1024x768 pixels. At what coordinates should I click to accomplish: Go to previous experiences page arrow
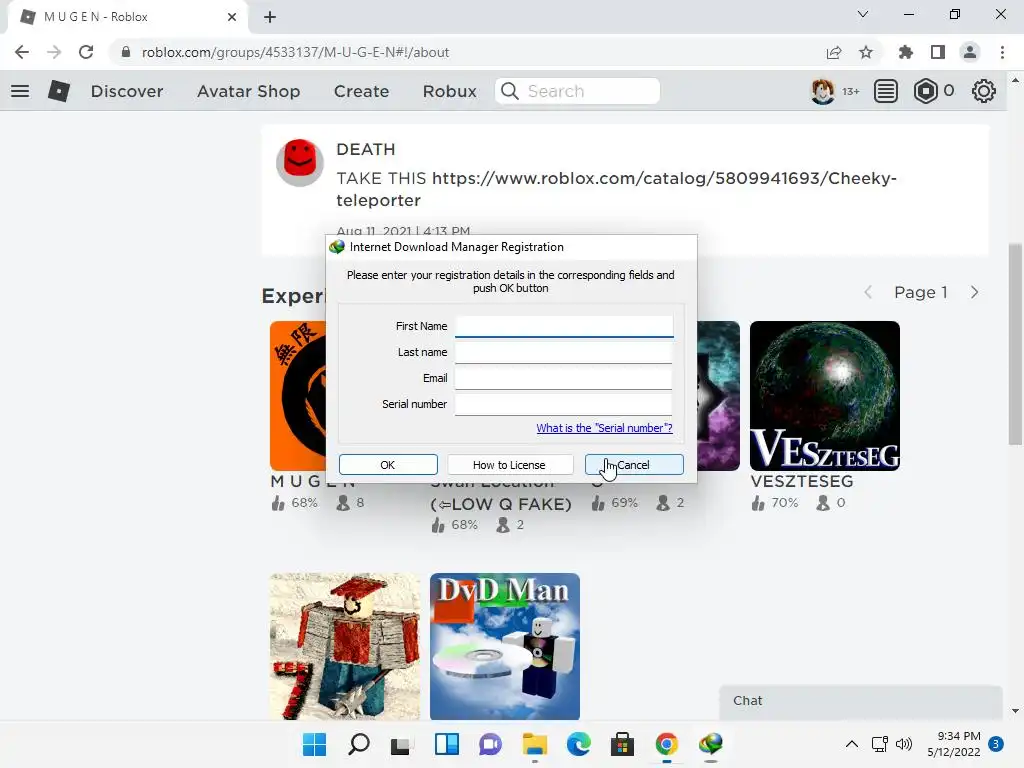[868, 293]
